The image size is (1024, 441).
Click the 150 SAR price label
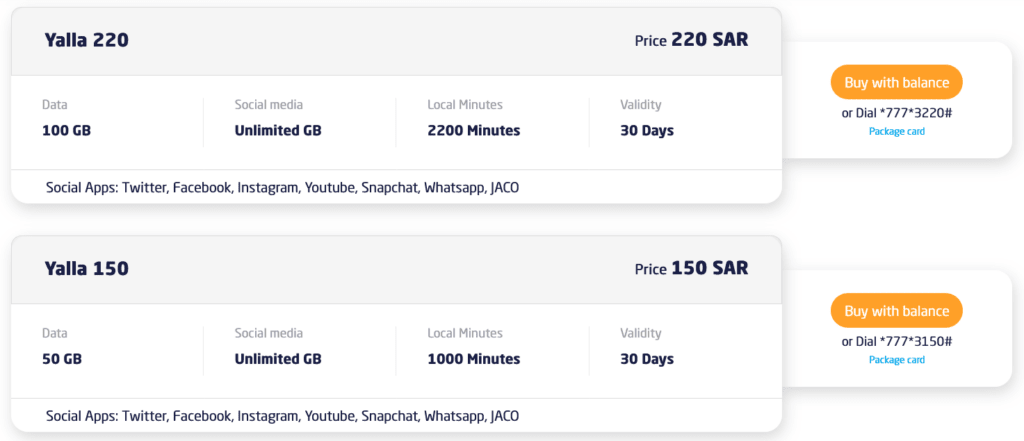pos(709,268)
